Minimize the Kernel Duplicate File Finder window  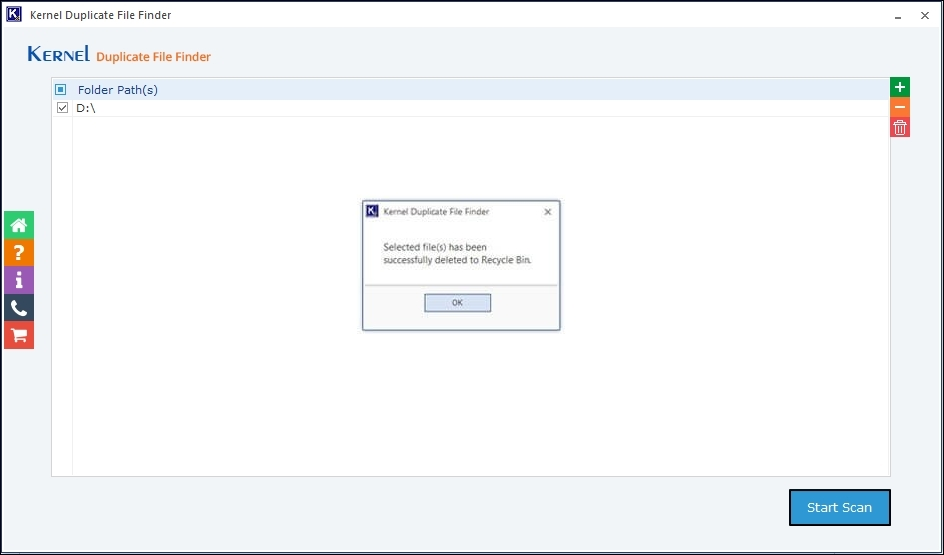pos(898,16)
